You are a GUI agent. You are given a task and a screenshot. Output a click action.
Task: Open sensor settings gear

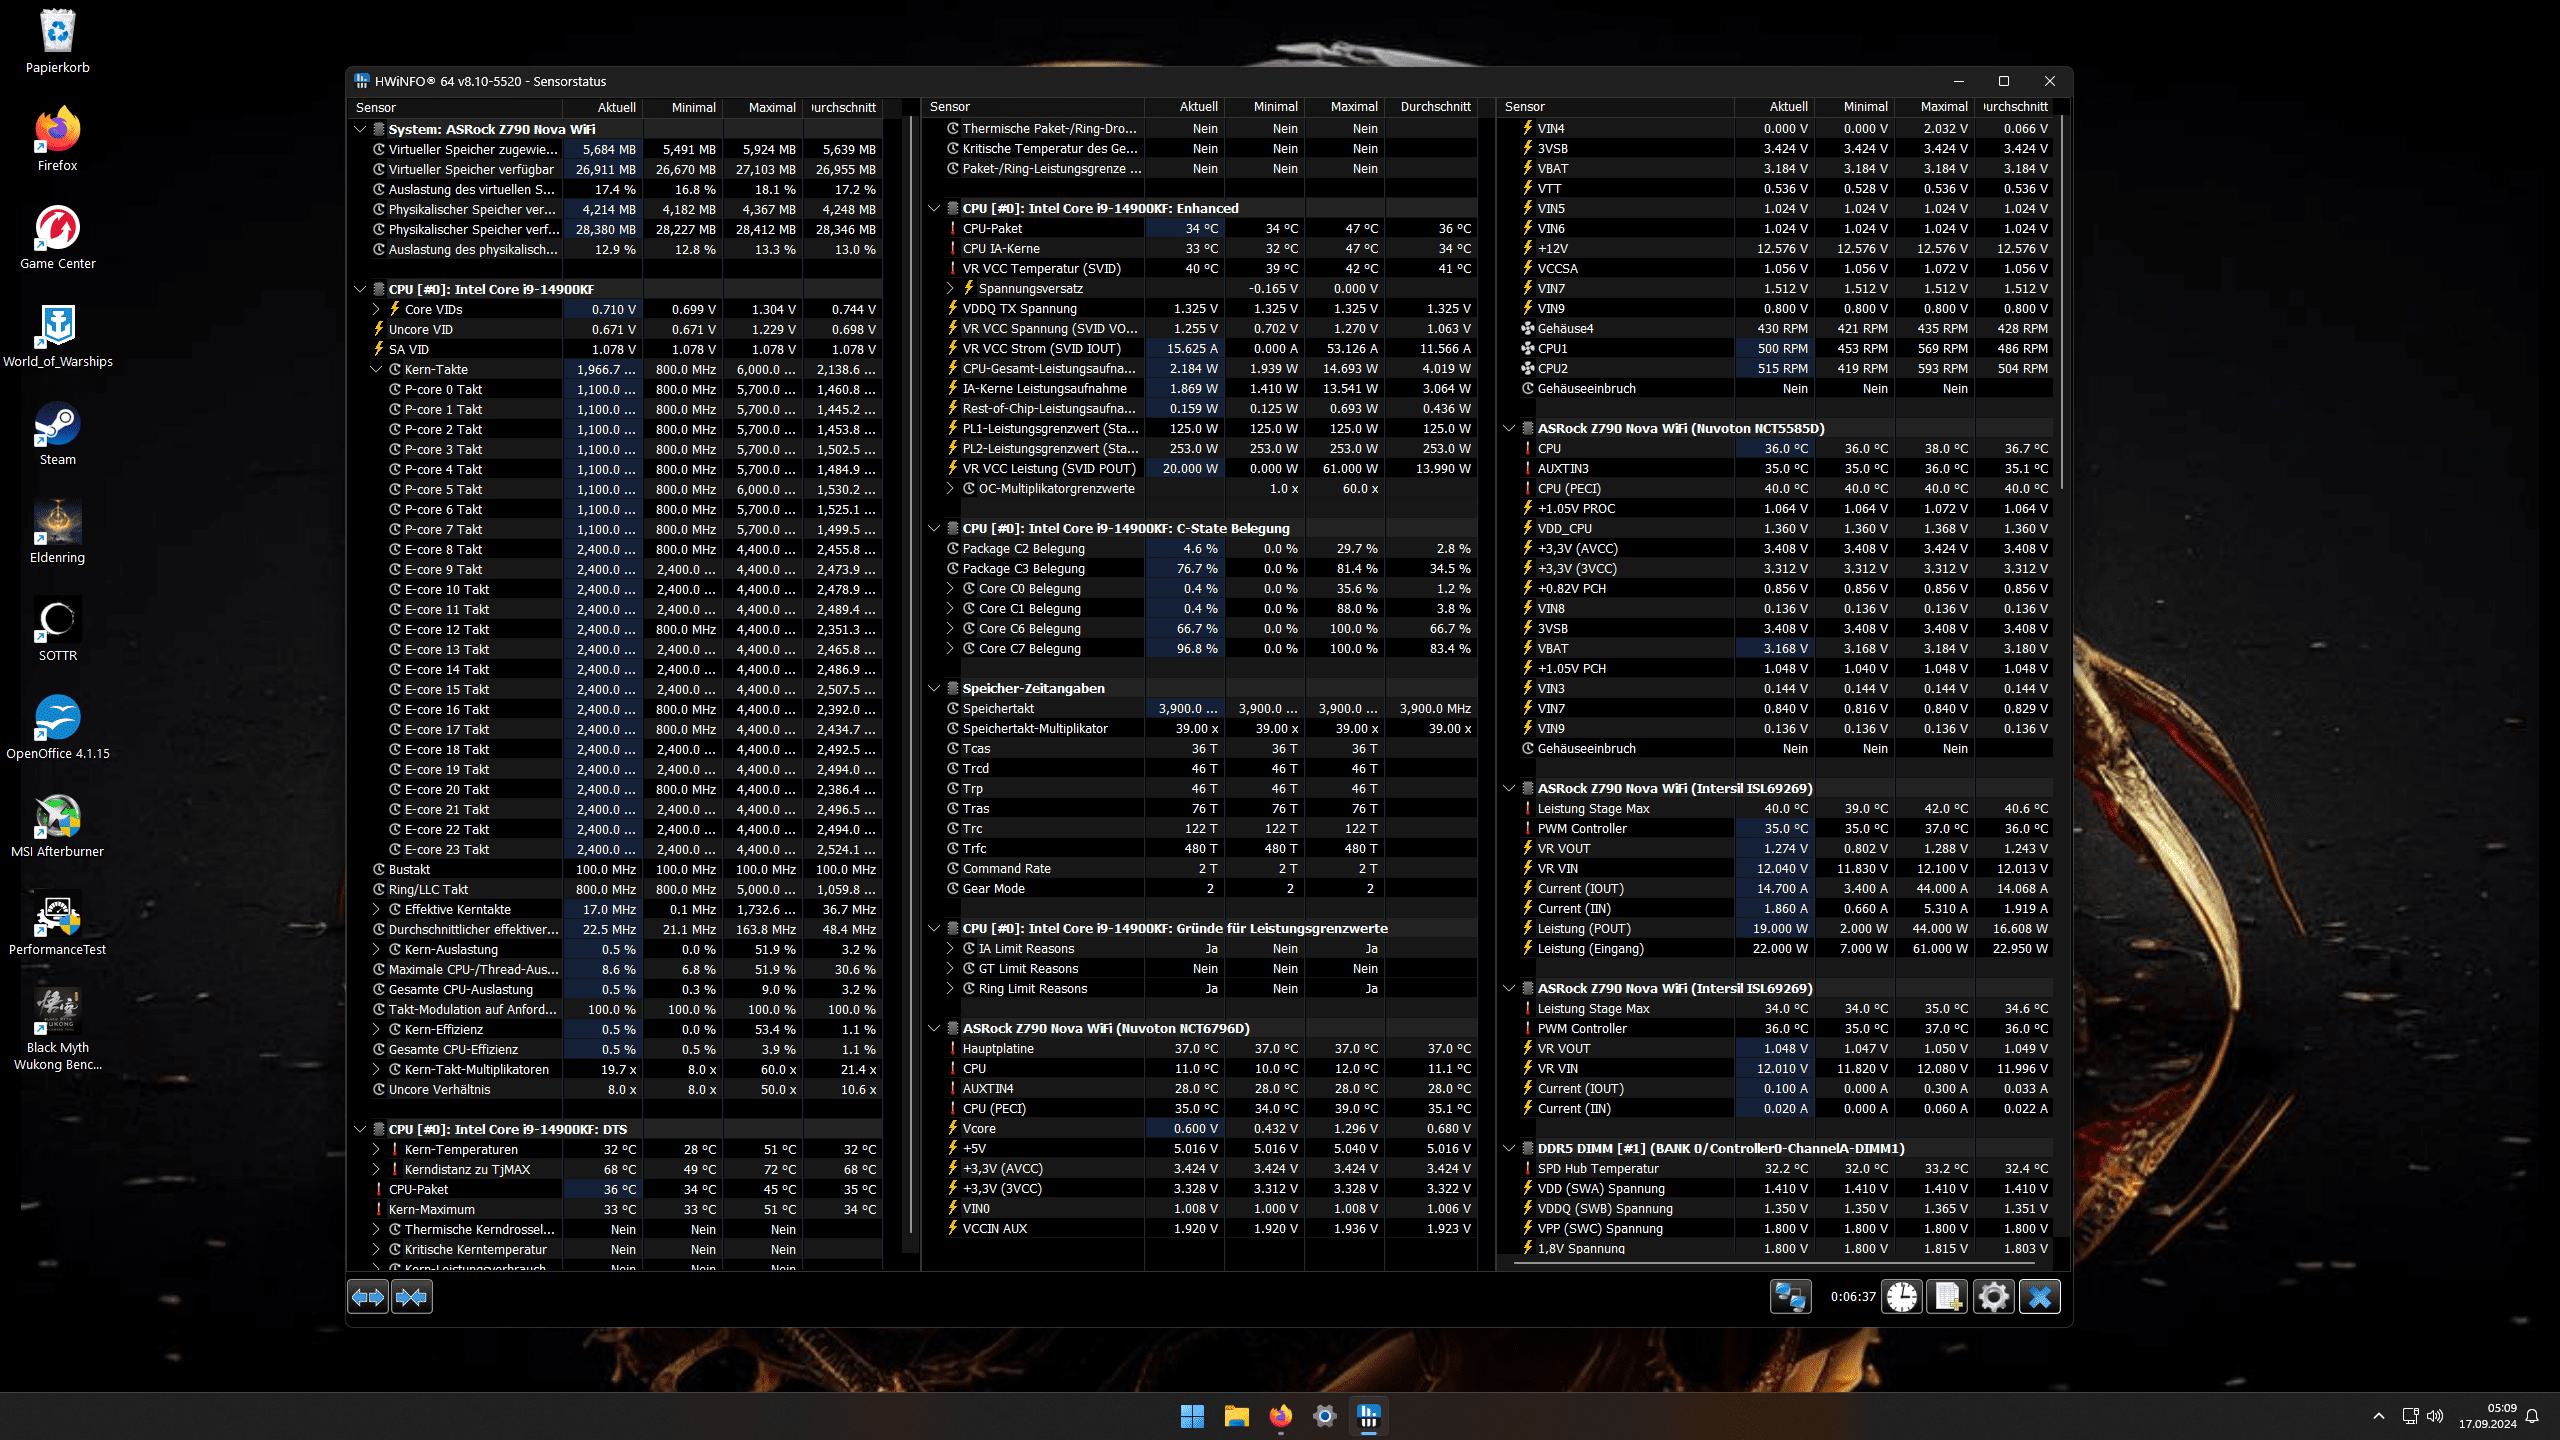point(1993,1297)
